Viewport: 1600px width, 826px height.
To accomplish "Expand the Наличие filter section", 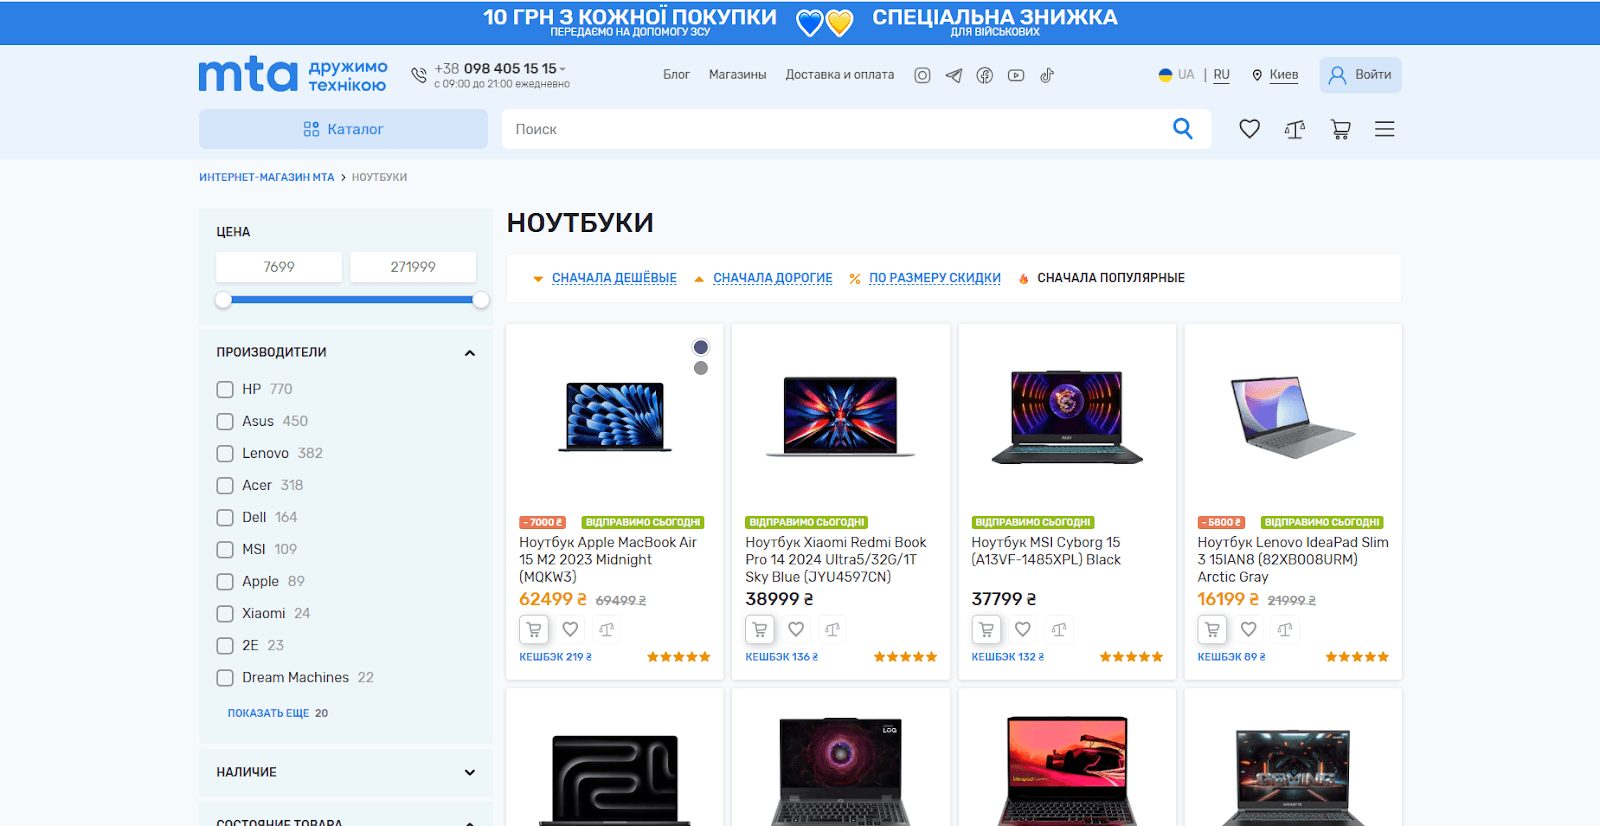I will point(470,772).
